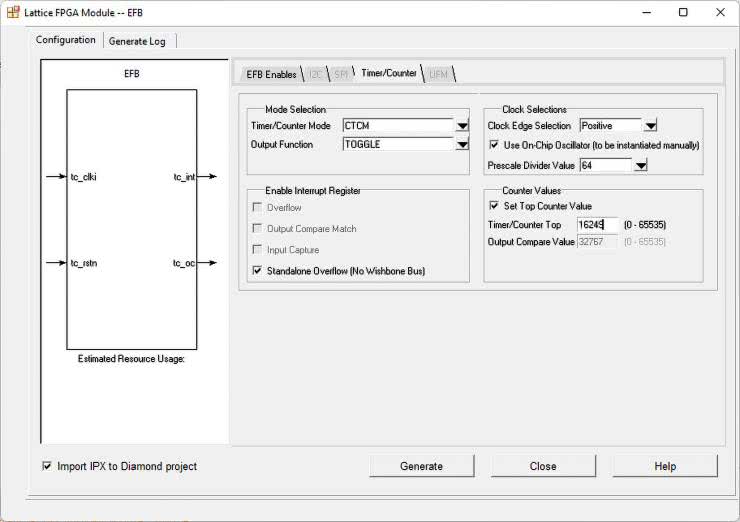Toggle Use On-Chip Oscillator checkbox

(494, 145)
